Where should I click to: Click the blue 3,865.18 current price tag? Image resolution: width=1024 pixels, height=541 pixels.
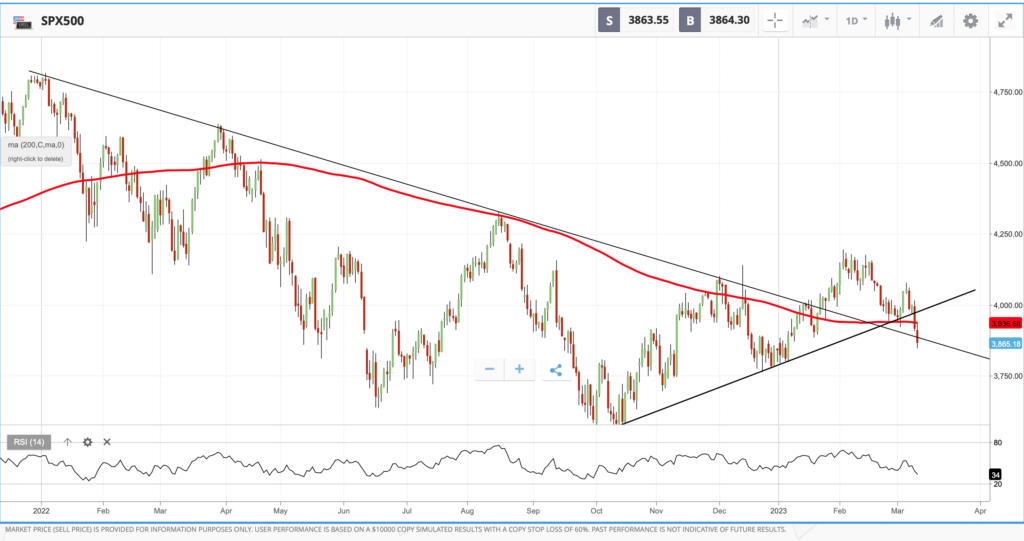[1004, 344]
